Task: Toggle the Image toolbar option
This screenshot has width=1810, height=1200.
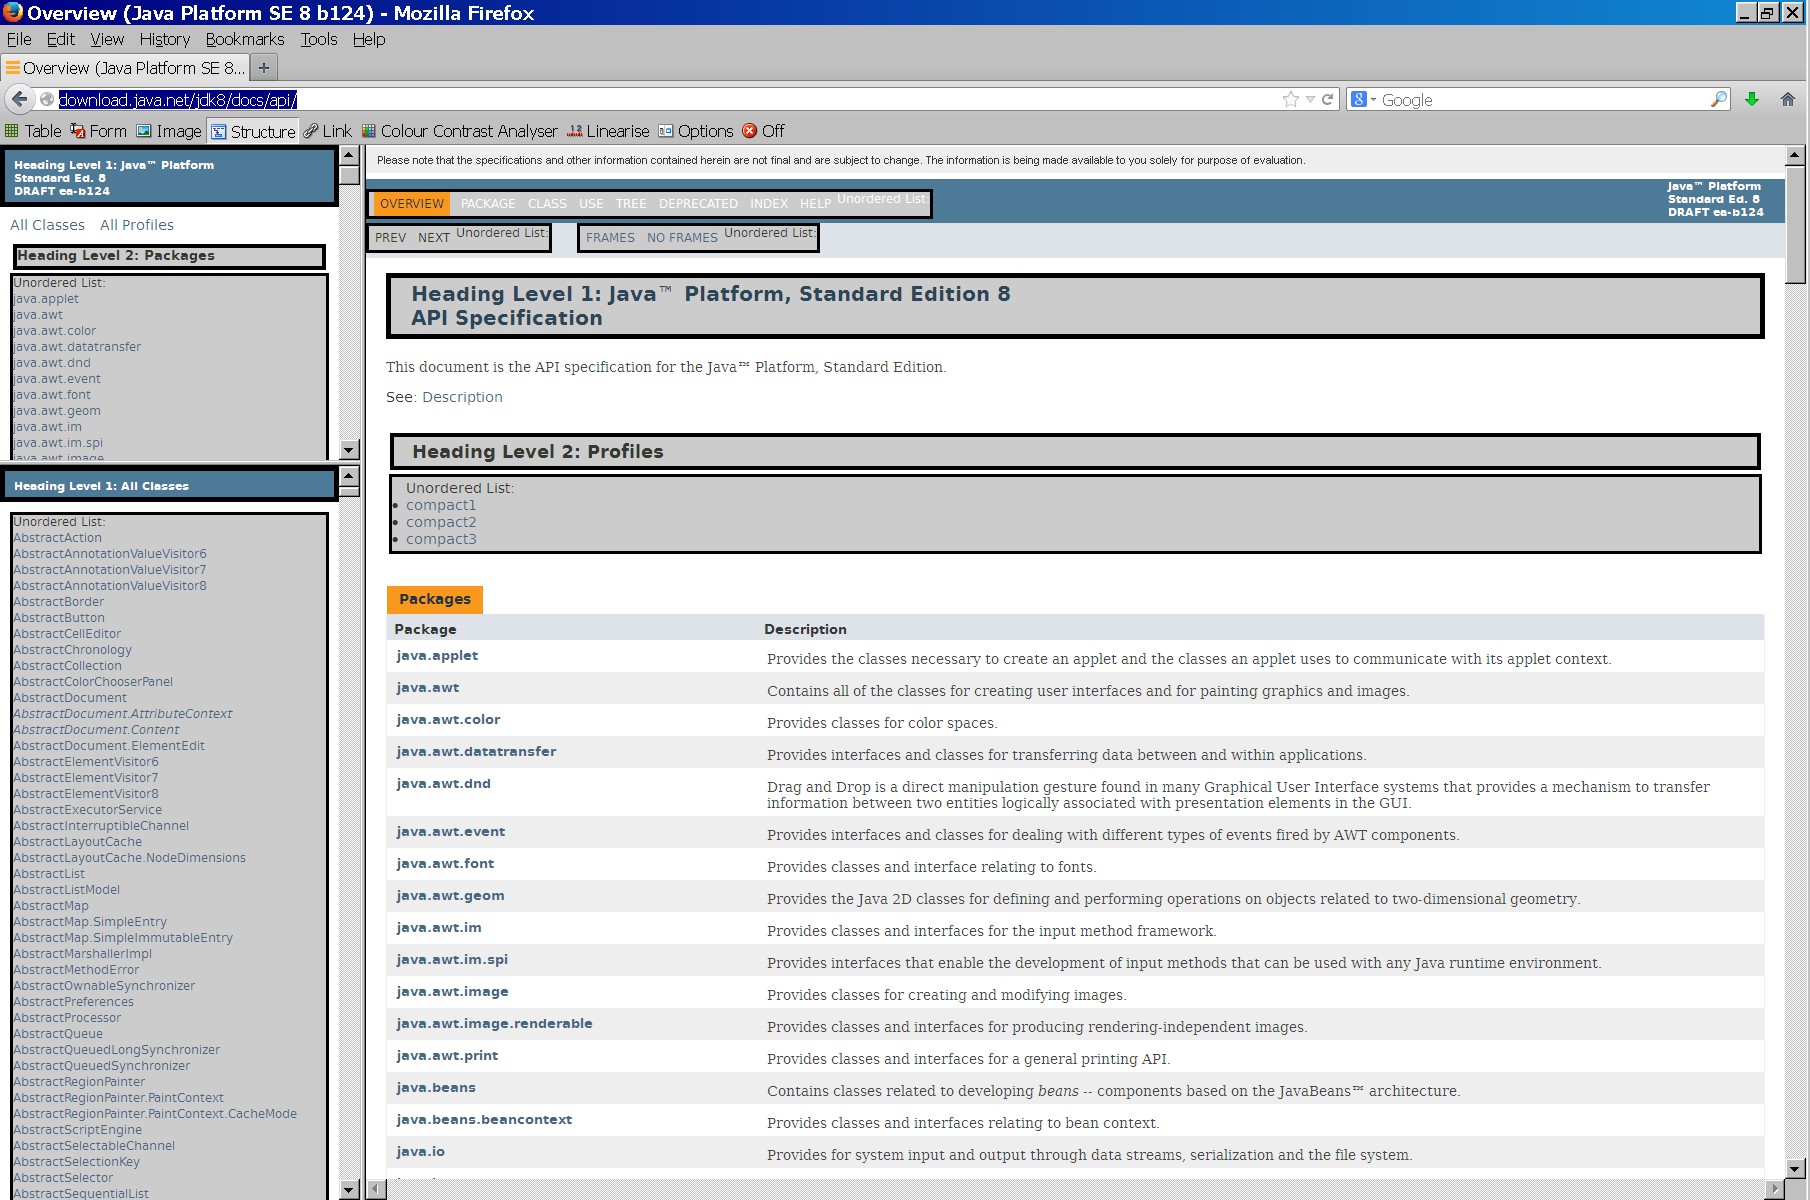Action: 169,131
